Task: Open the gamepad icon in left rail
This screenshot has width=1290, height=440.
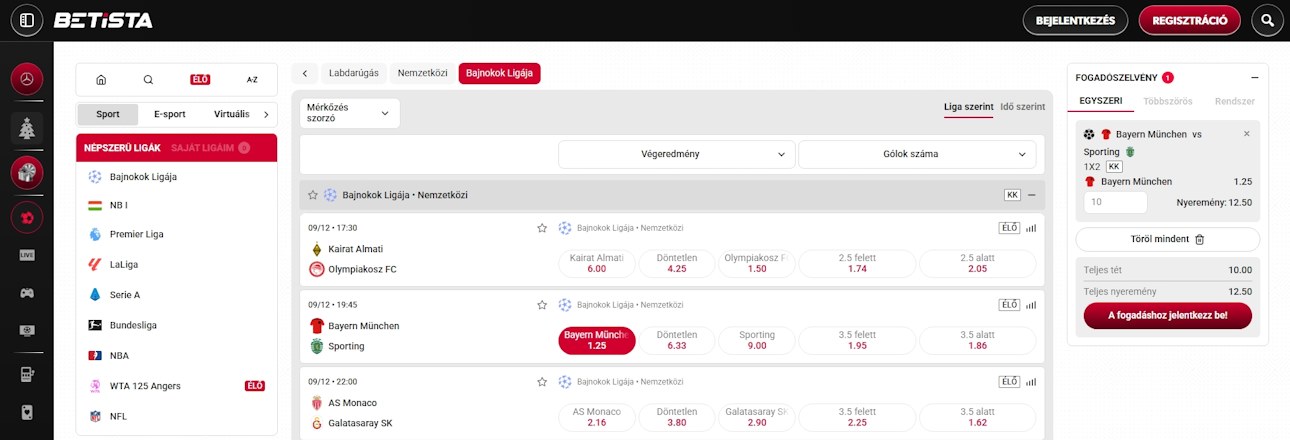Action: [27, 293]
